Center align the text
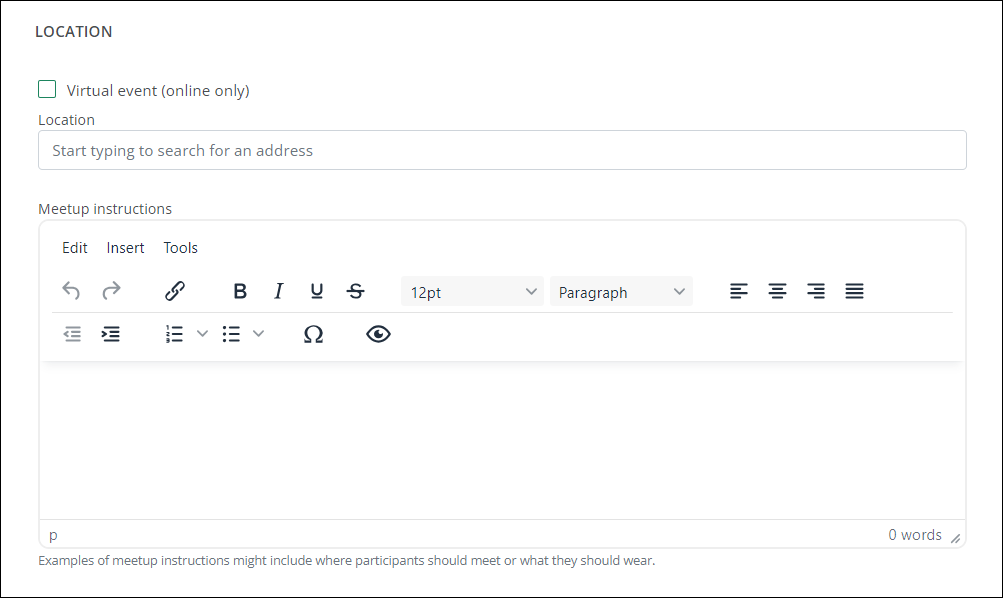Viewport: 1003px width, 598px height. [777, 291]
